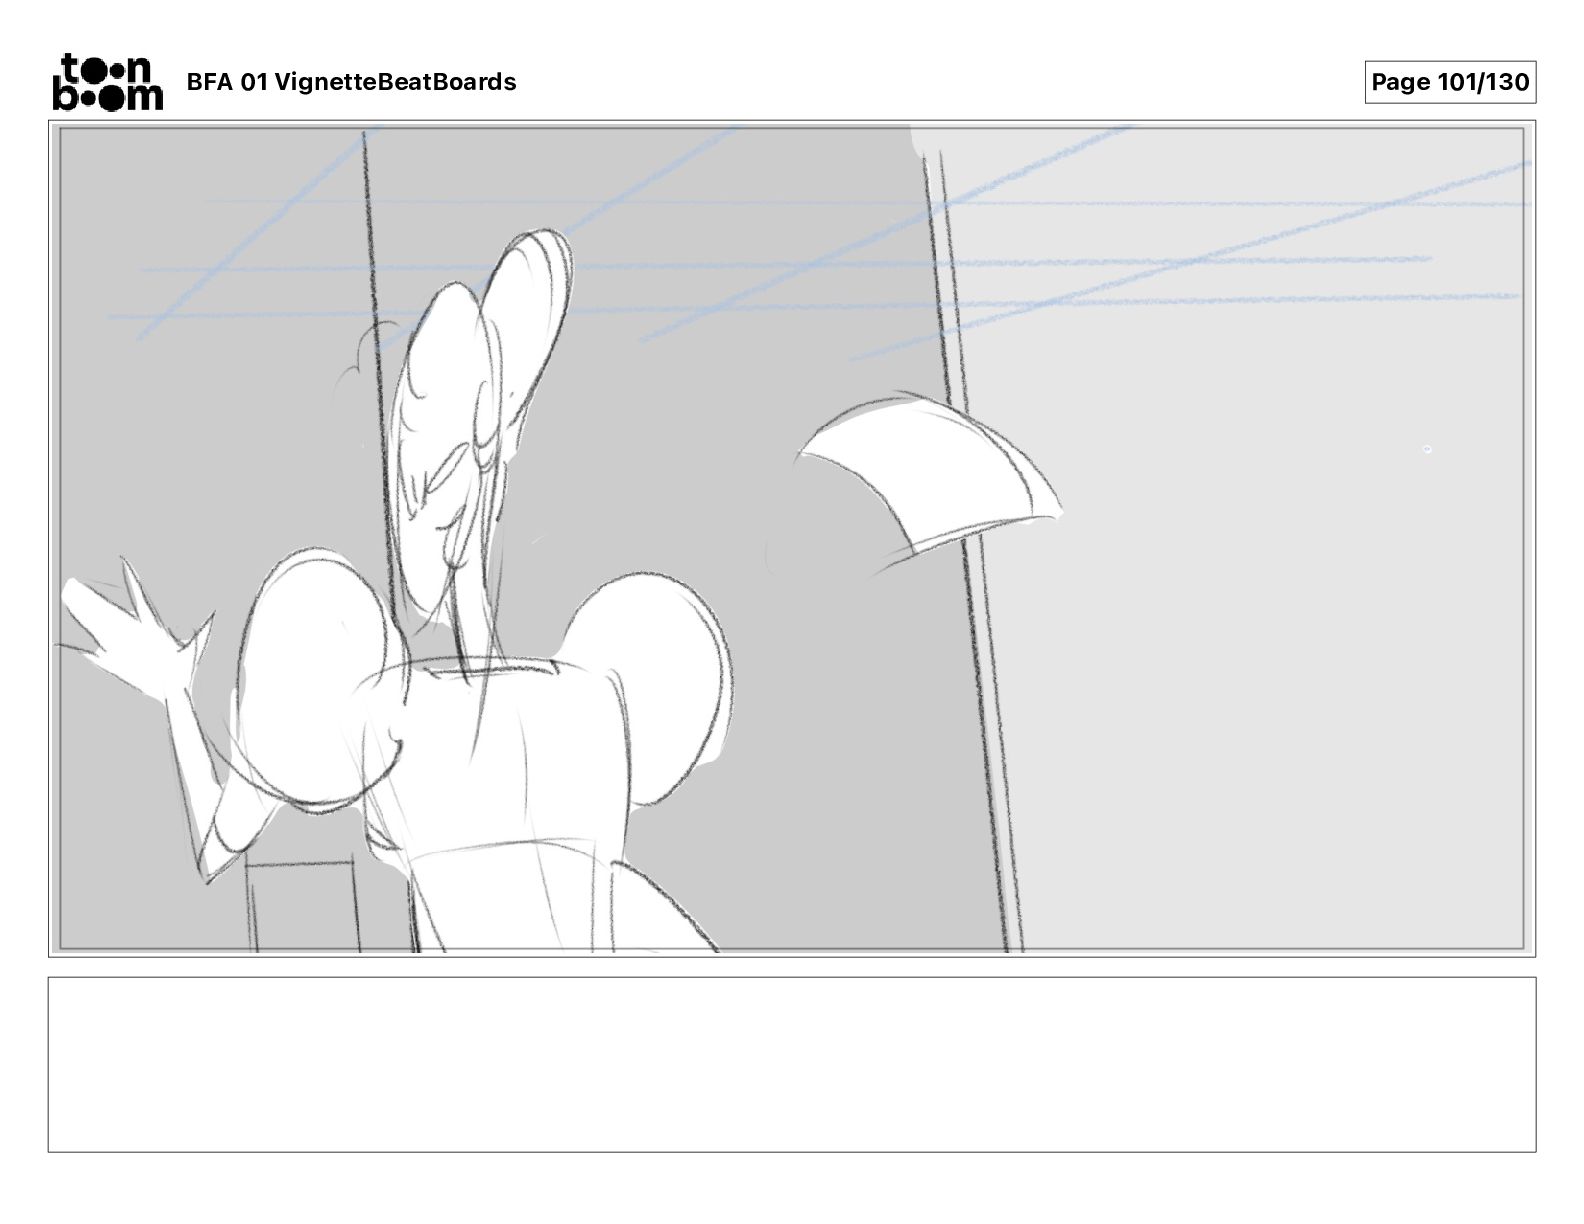Viewport: 1584px width, 1224px height.
Task: Click the empty notes box below the panel
Action: (x=792, y=1065)
